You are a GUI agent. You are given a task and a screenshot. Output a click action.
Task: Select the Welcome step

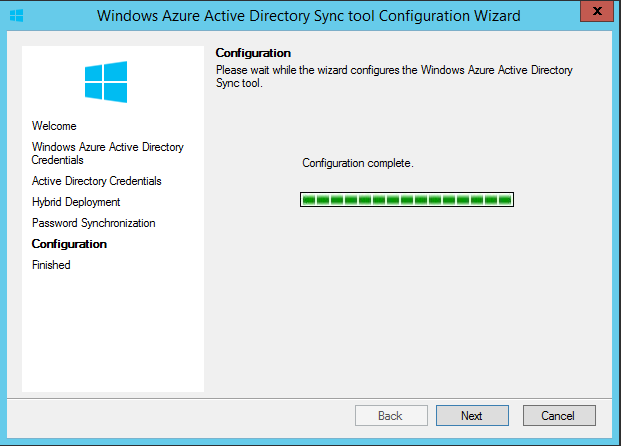click(x=54, y=126)
